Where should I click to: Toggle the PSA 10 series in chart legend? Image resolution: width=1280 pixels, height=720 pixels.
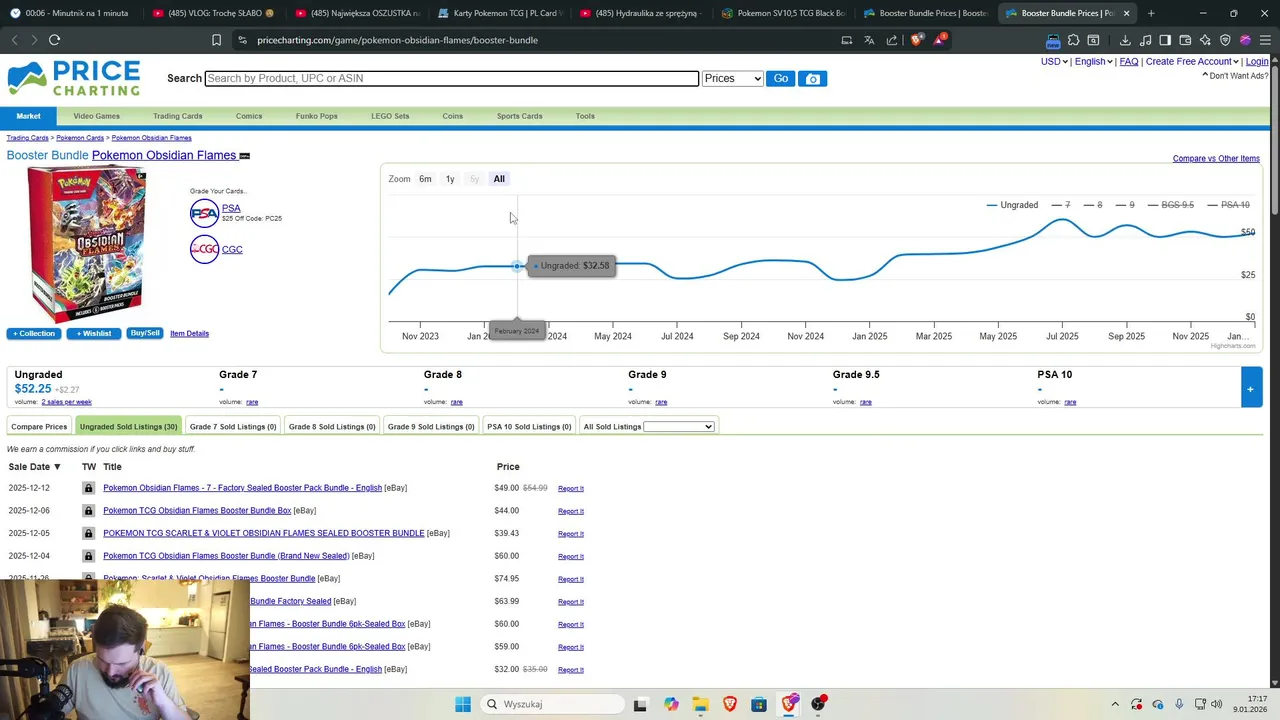[1228, 205]
